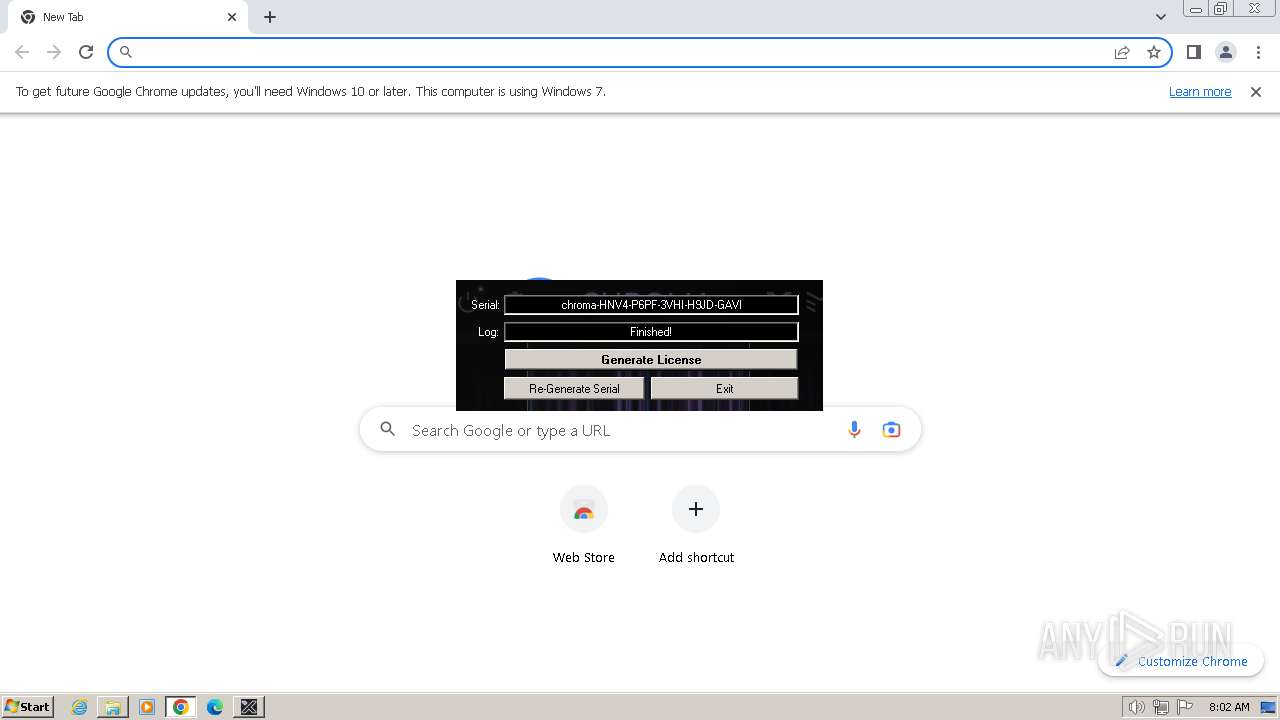Screen dimensions: 1280x720
Task: Open Microsoft Edge from taskbar
Action: click(215, 707)
